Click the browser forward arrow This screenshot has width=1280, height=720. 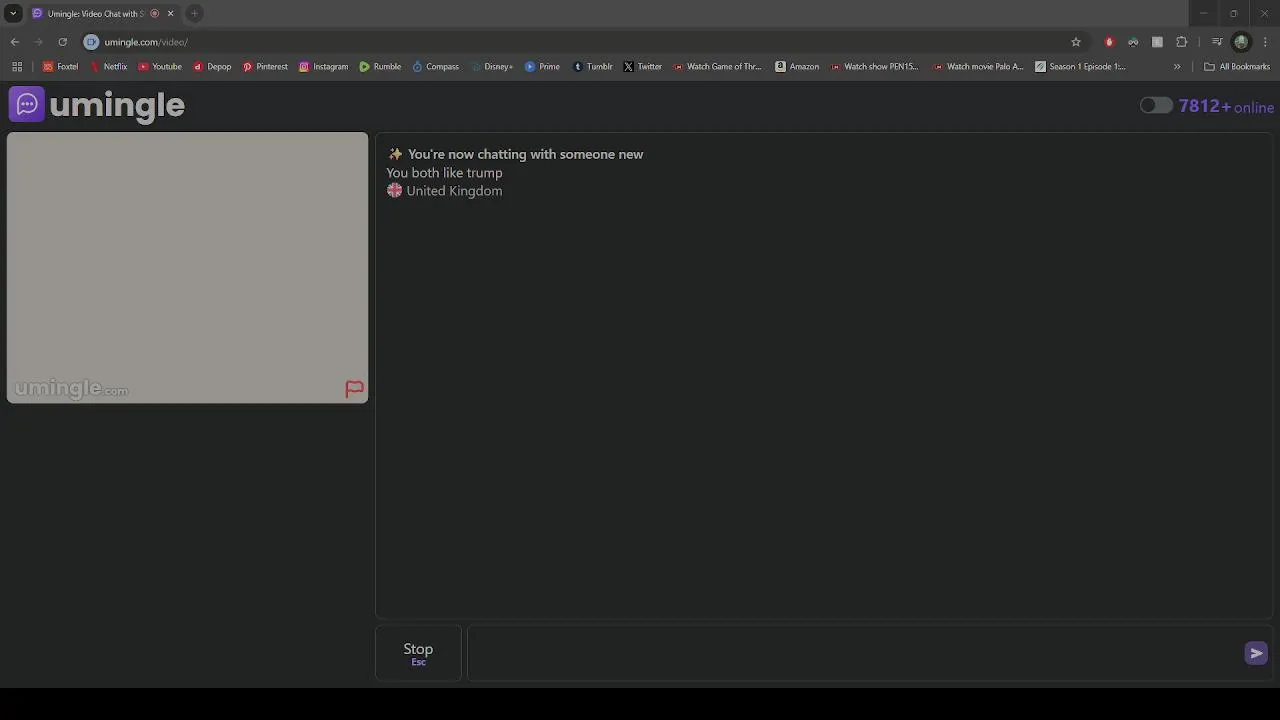pyautogui.click(x=38, y=42)
